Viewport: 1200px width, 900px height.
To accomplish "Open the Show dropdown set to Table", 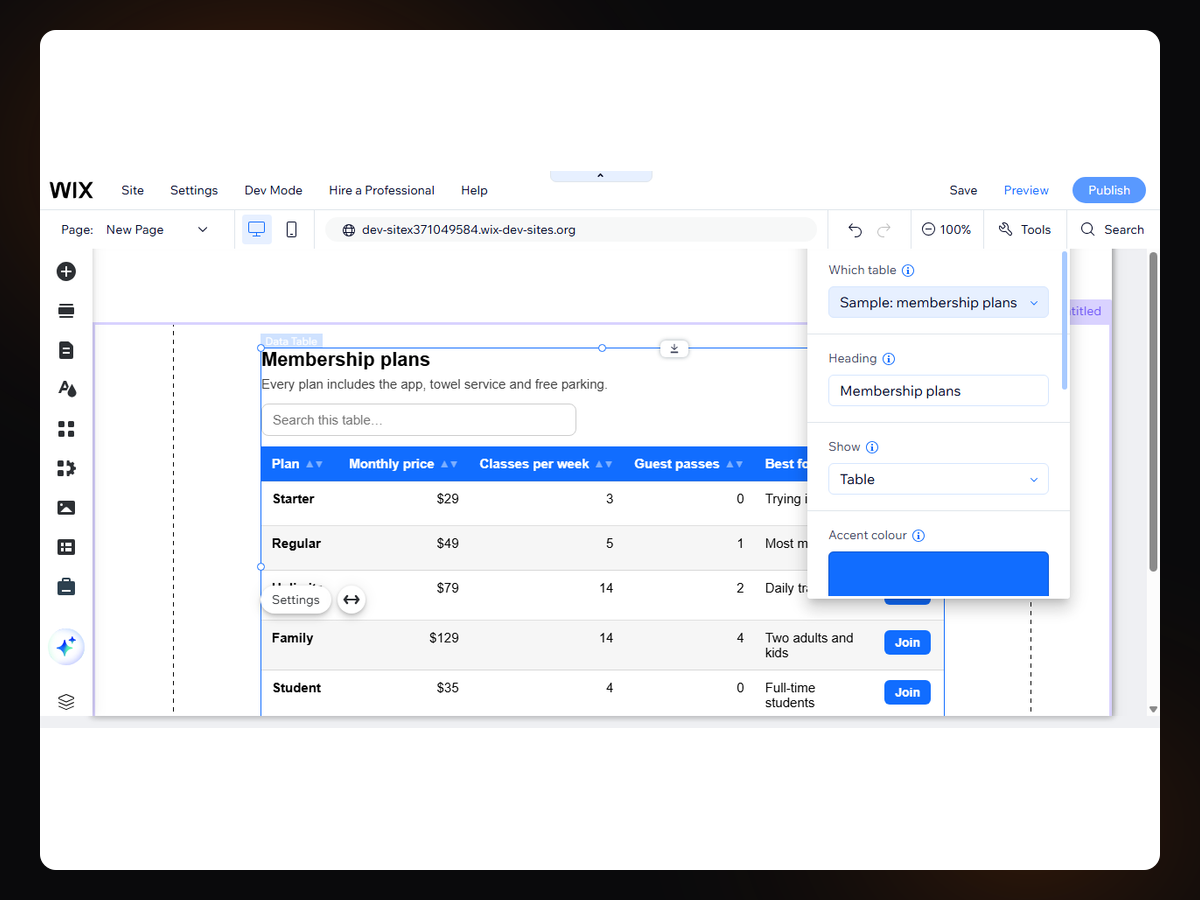I will click(938, 479).
